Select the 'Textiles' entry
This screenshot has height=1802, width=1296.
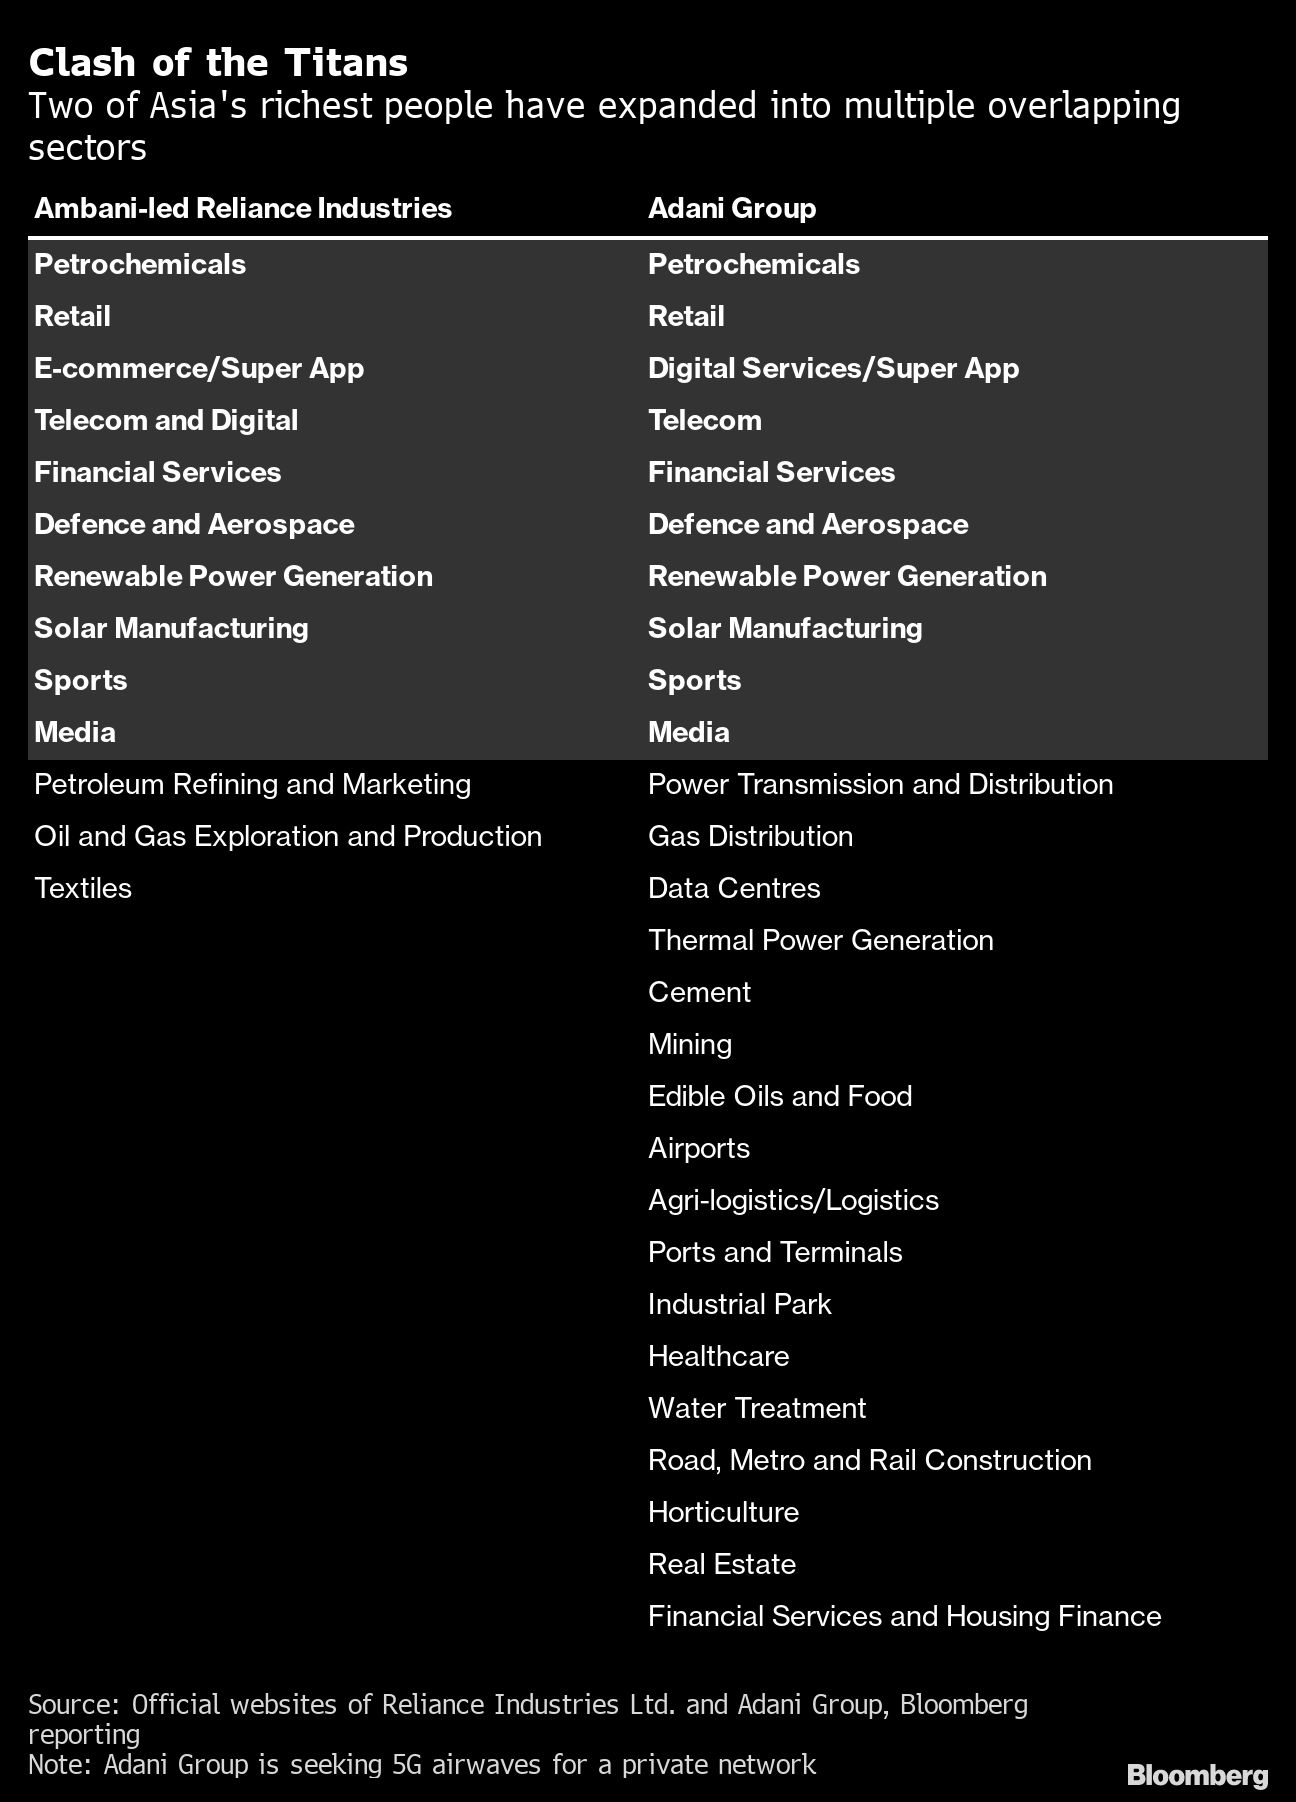(x=83, y=888)
